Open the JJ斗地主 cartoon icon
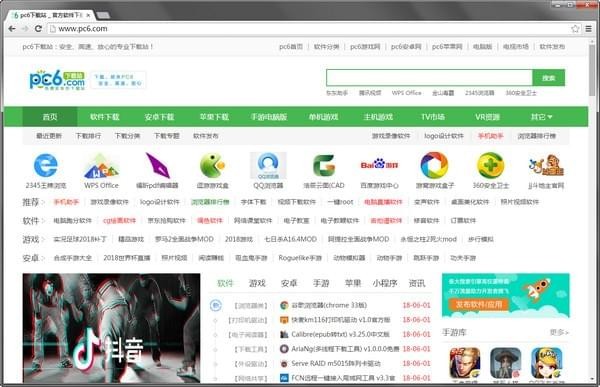Image resolution: width=600 pixels, height=387 pixels. (546, 165)
